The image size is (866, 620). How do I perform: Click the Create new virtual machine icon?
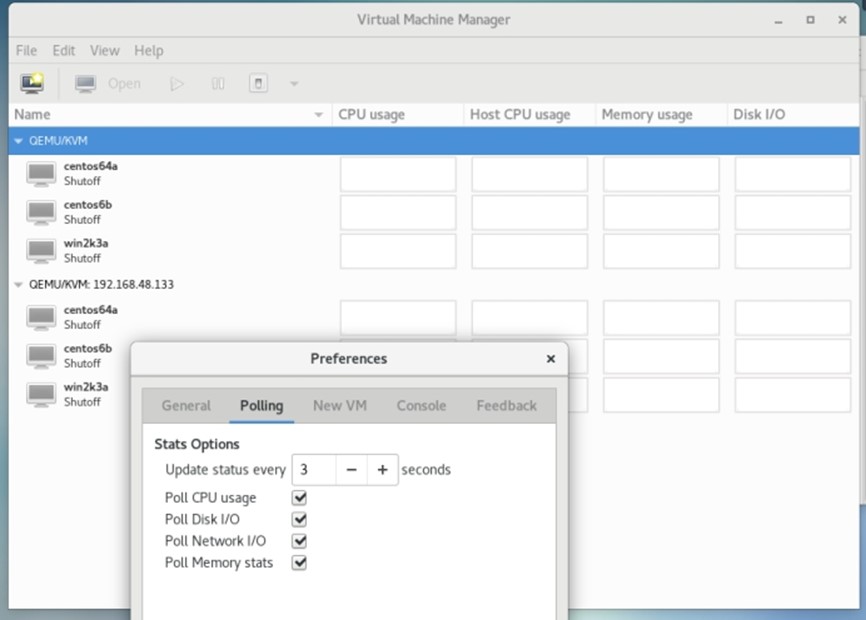click(x=32, y=83)
